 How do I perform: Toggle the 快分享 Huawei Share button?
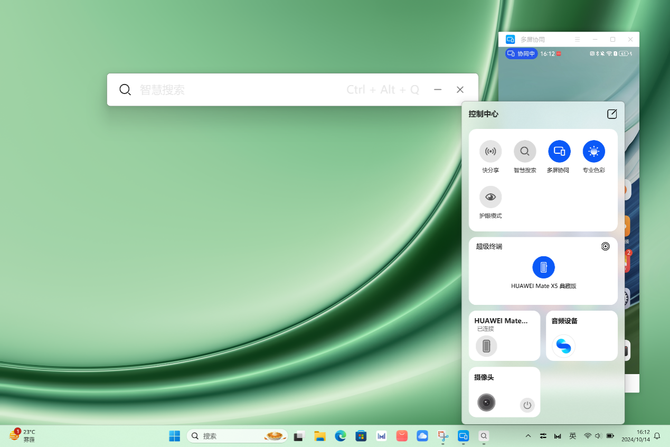(x=490, y=151)
